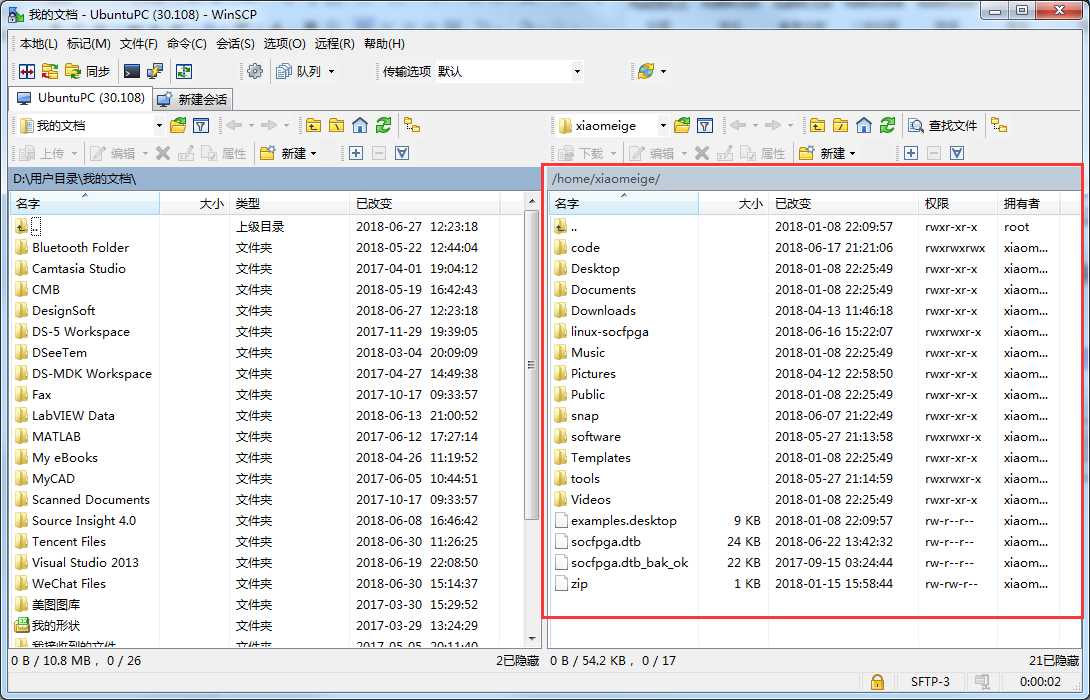
Task: Open the 选项(O) menu
Action: (x=284, y=44)
